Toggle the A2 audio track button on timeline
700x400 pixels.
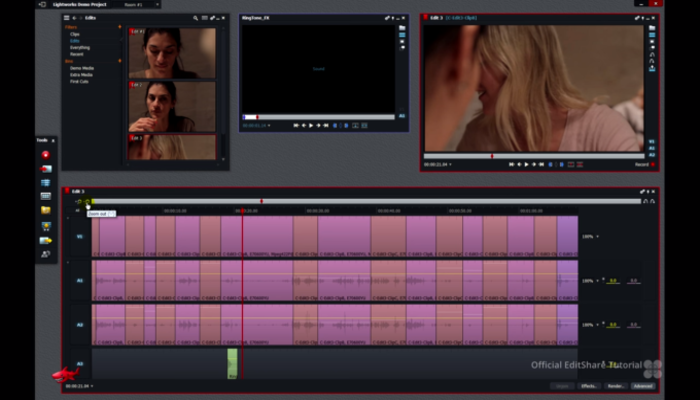point(80,325)
